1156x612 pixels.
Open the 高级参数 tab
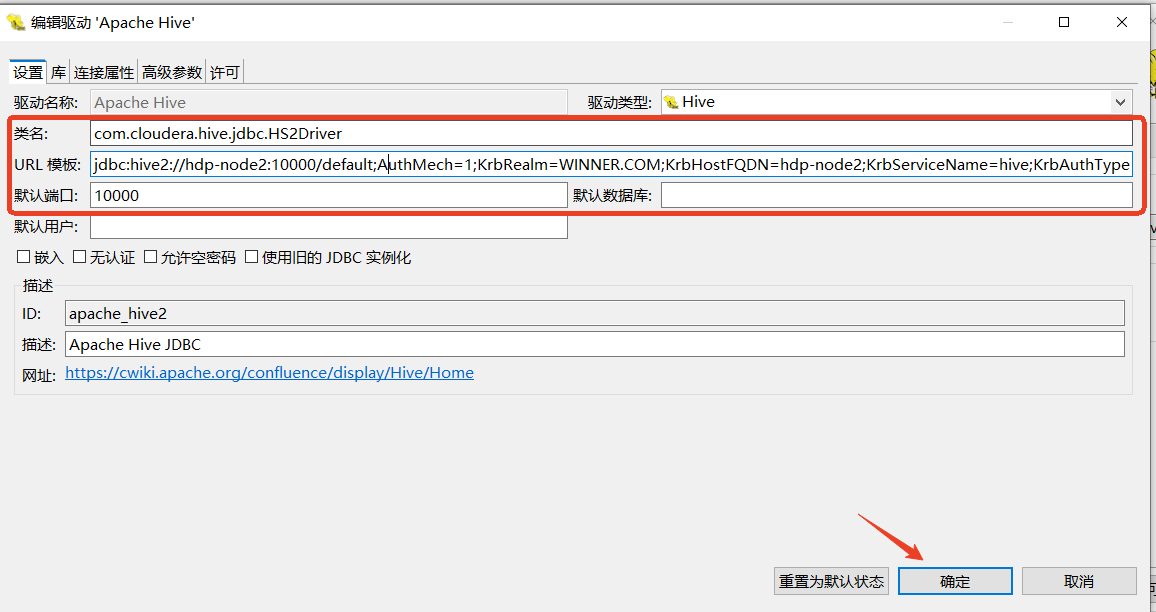pos(172,72)
